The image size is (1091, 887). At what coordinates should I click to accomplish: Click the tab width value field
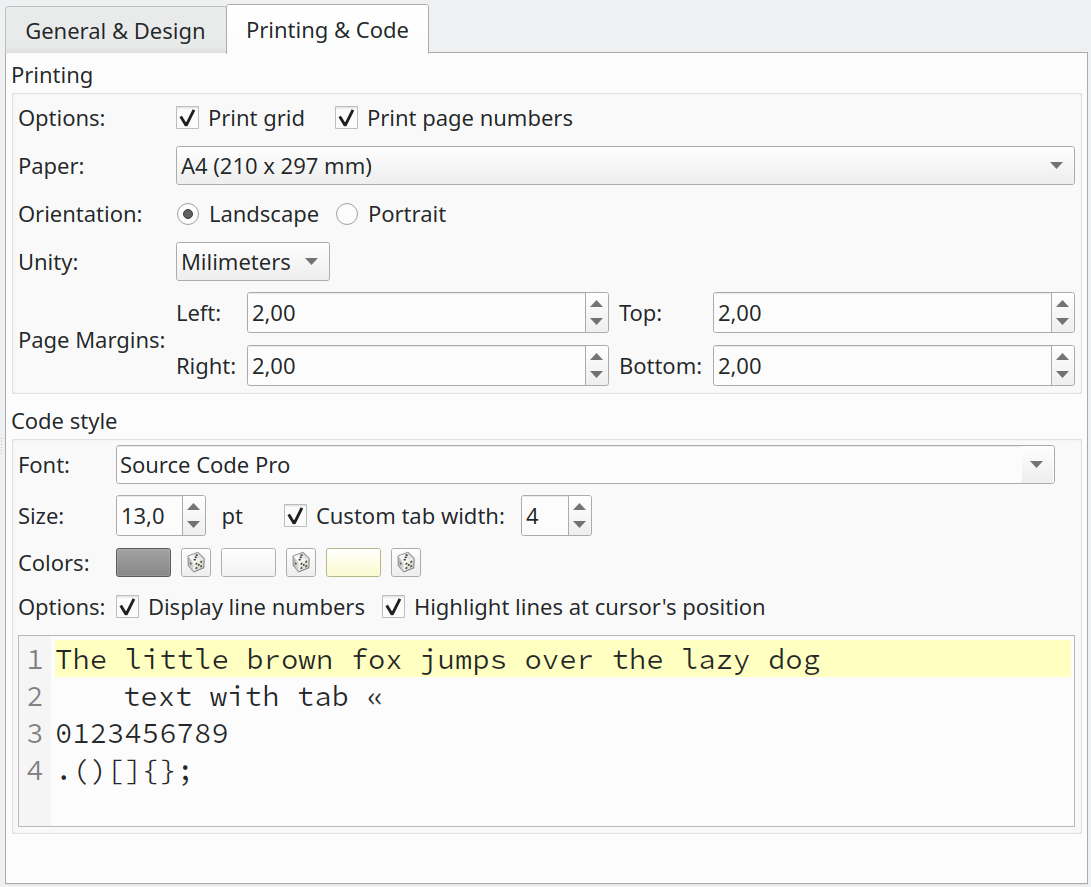(x=545, y=516)
